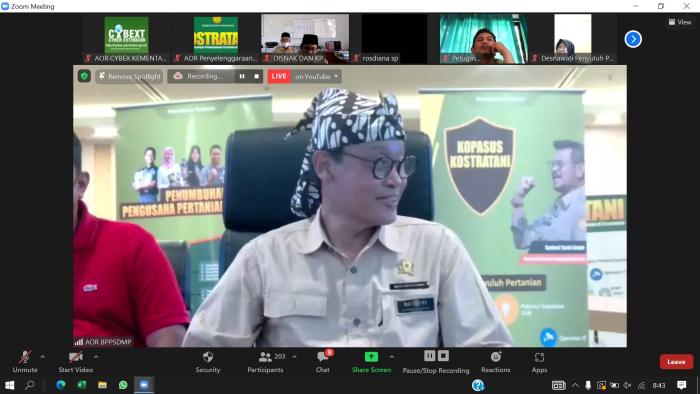This screenshot has width=700, height=394.
Task: Start Video using the camera toggle
Action: [75, 362]
